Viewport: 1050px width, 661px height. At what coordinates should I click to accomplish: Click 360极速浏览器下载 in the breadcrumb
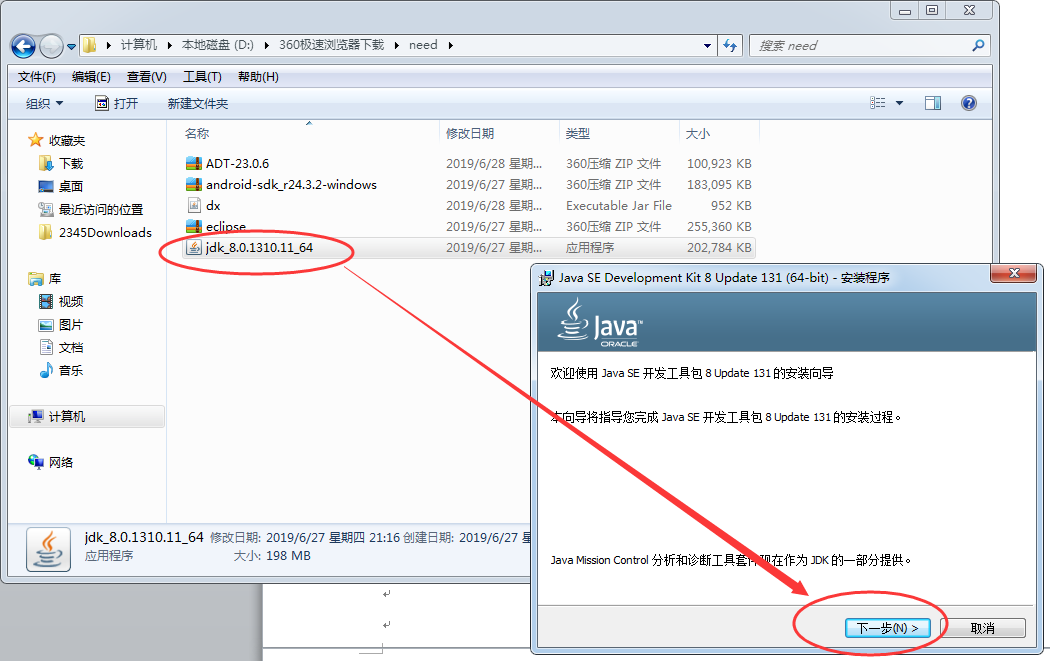tap(331, 45)
